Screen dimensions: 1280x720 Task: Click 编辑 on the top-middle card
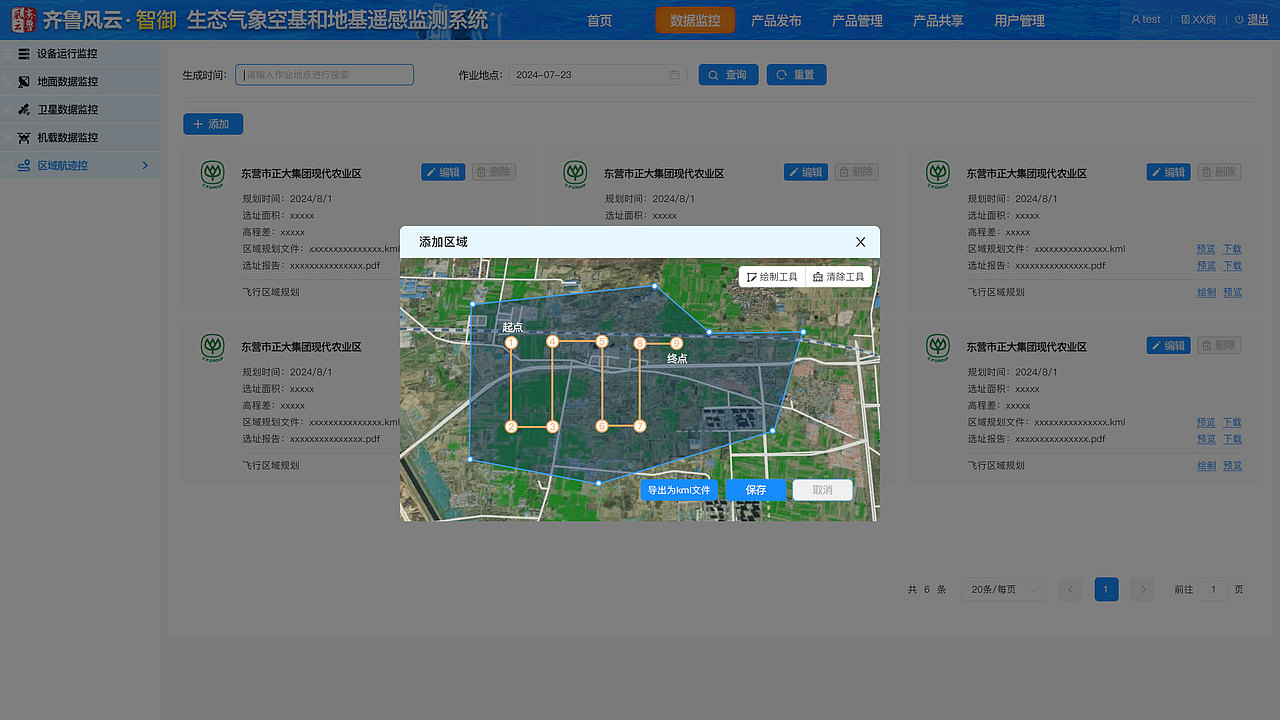[x=806, y=172]
